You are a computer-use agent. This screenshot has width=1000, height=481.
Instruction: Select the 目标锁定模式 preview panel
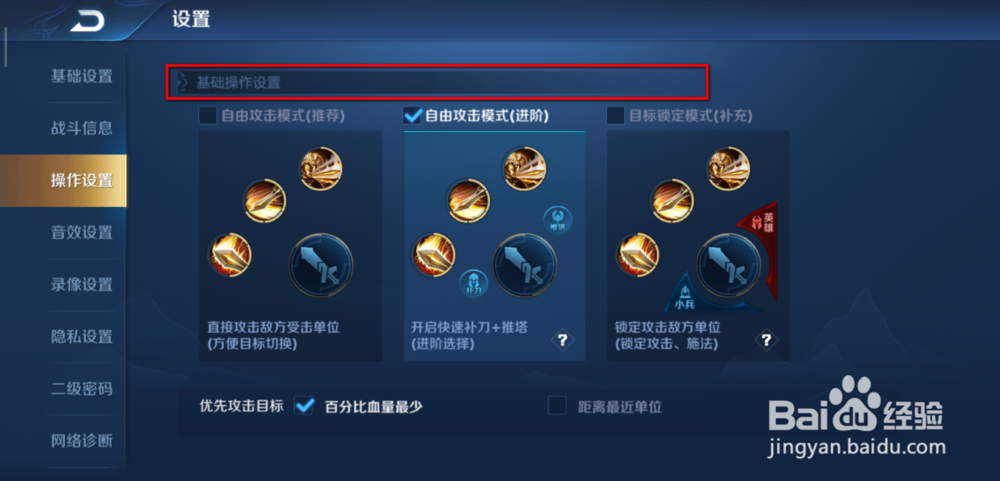(x=698, y=246)
